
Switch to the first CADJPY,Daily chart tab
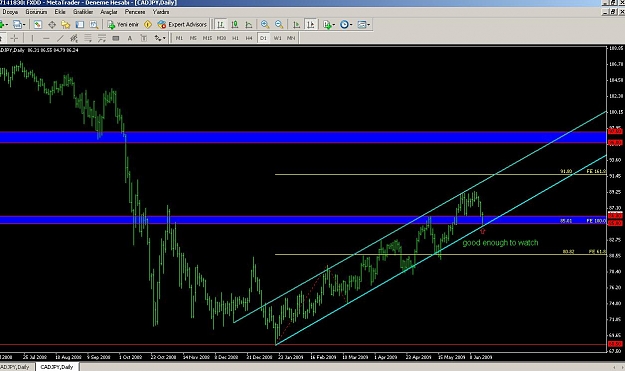[x=16, y=367]
